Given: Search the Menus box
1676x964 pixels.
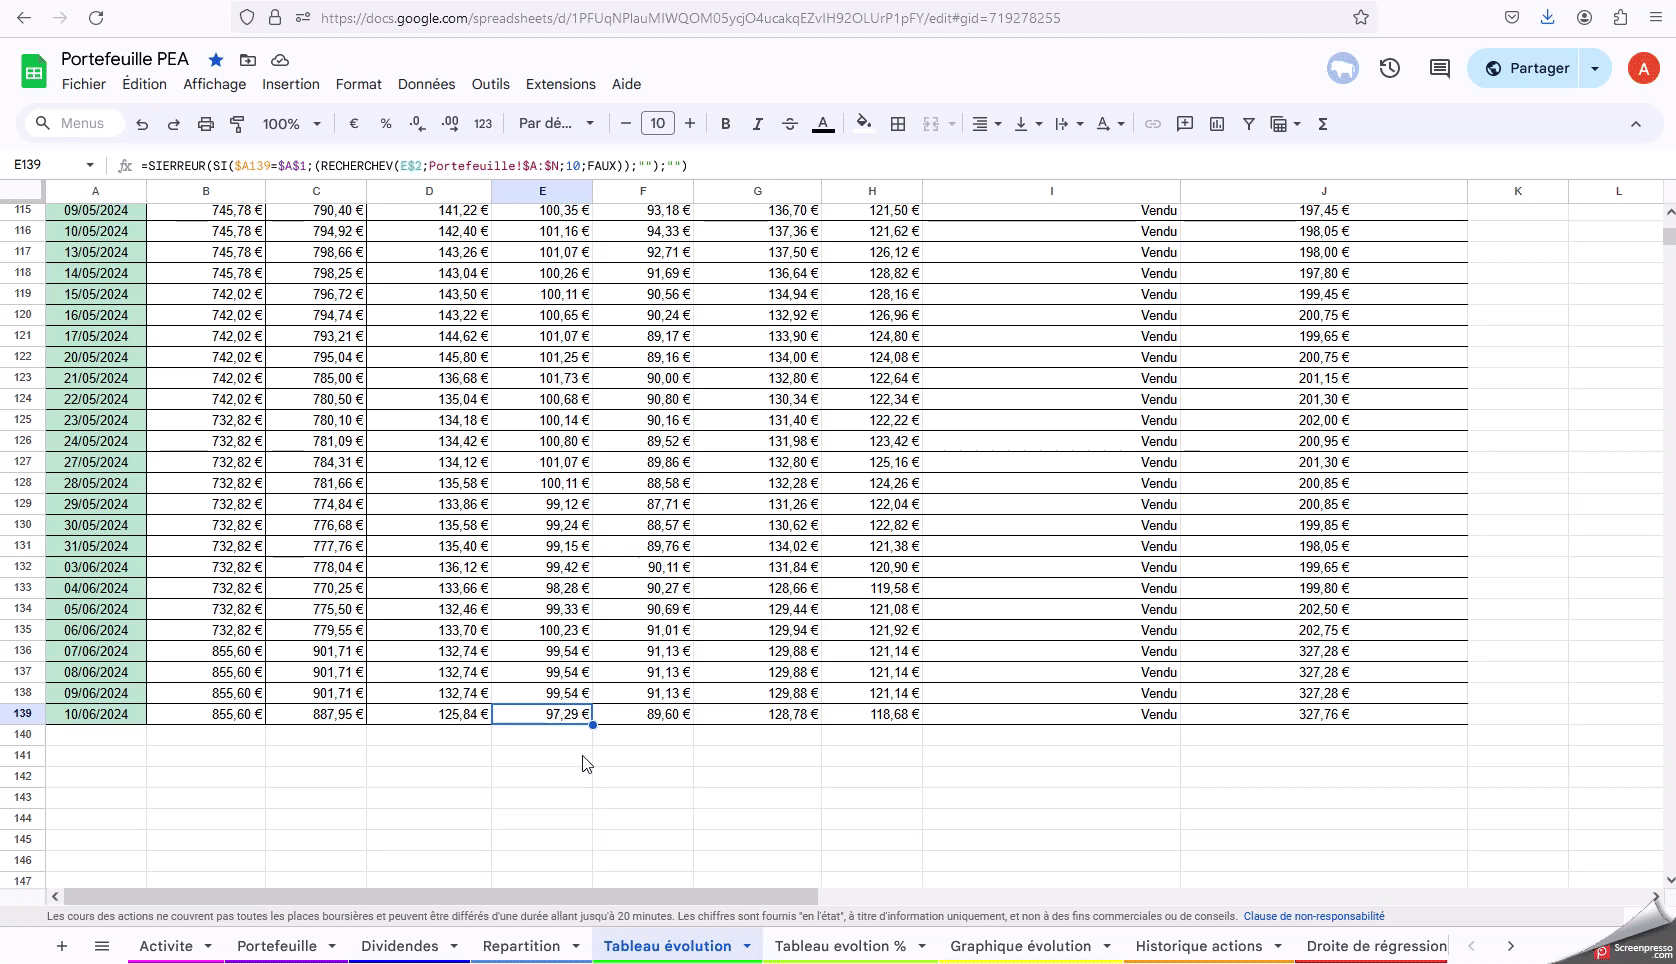Looking at the screenshot, I should click(74, 123).
